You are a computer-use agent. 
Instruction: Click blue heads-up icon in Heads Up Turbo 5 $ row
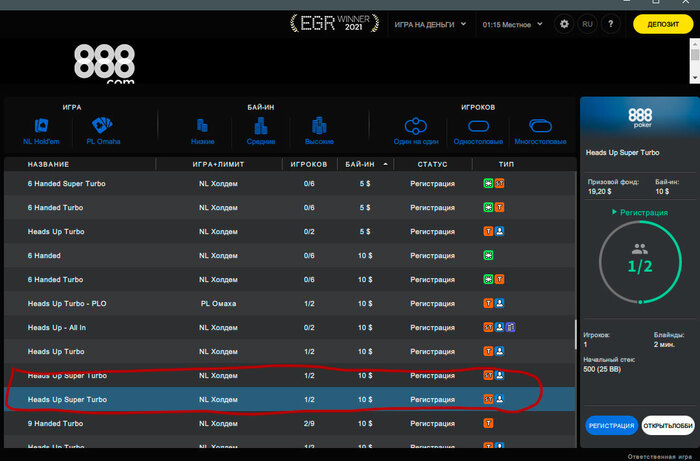coord(500,231)
